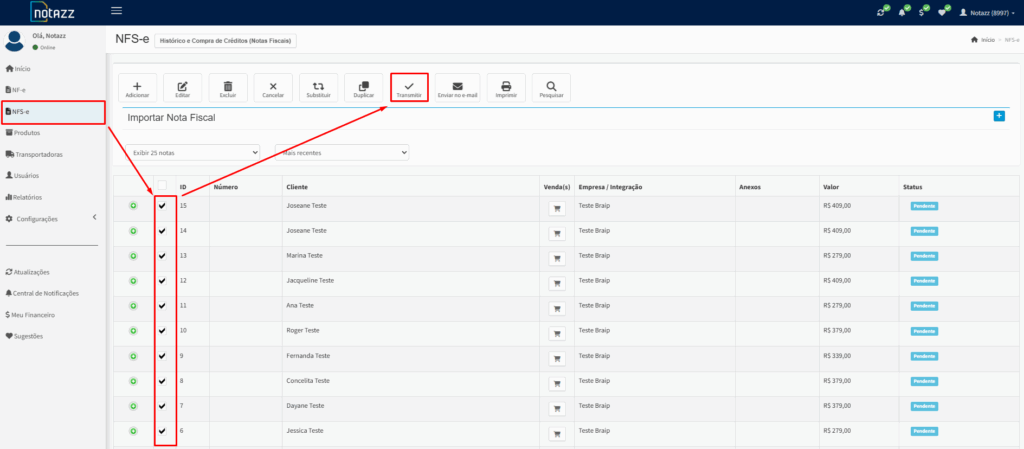Expand the row for Jacqueline Teste
Image resolution: width=1024 pixels, height=449 pixels.
pos(133,281)
